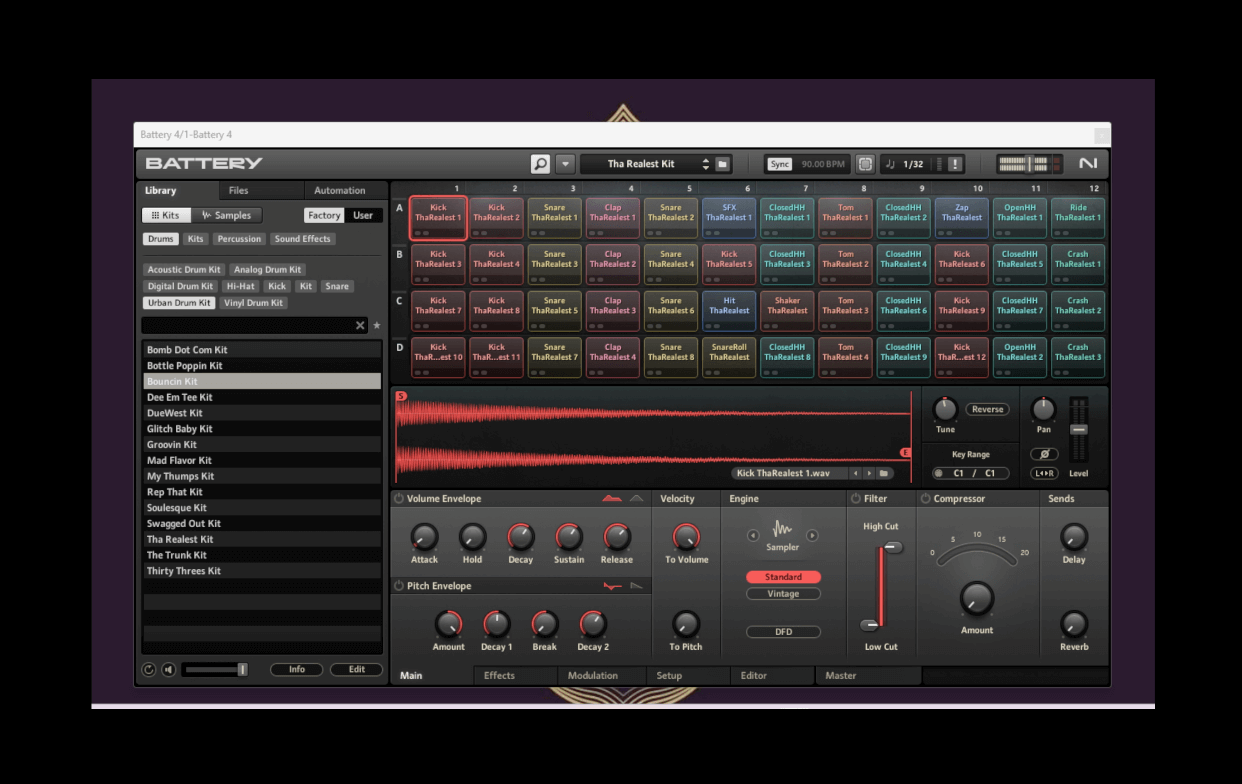Click the speaker preview icon in library footer
Screen dimensions: 1242x784
[x=168, y=670]
